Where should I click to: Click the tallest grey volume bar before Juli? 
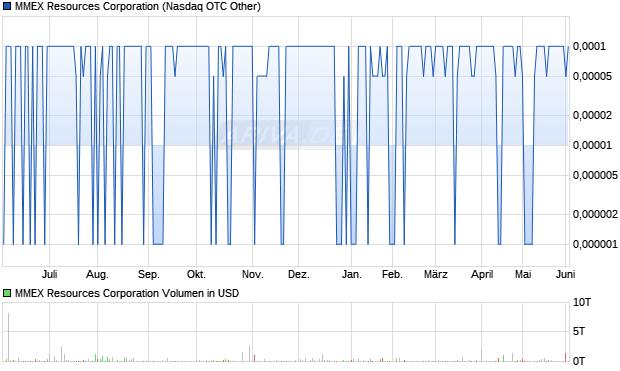click(x=8, y=337)
